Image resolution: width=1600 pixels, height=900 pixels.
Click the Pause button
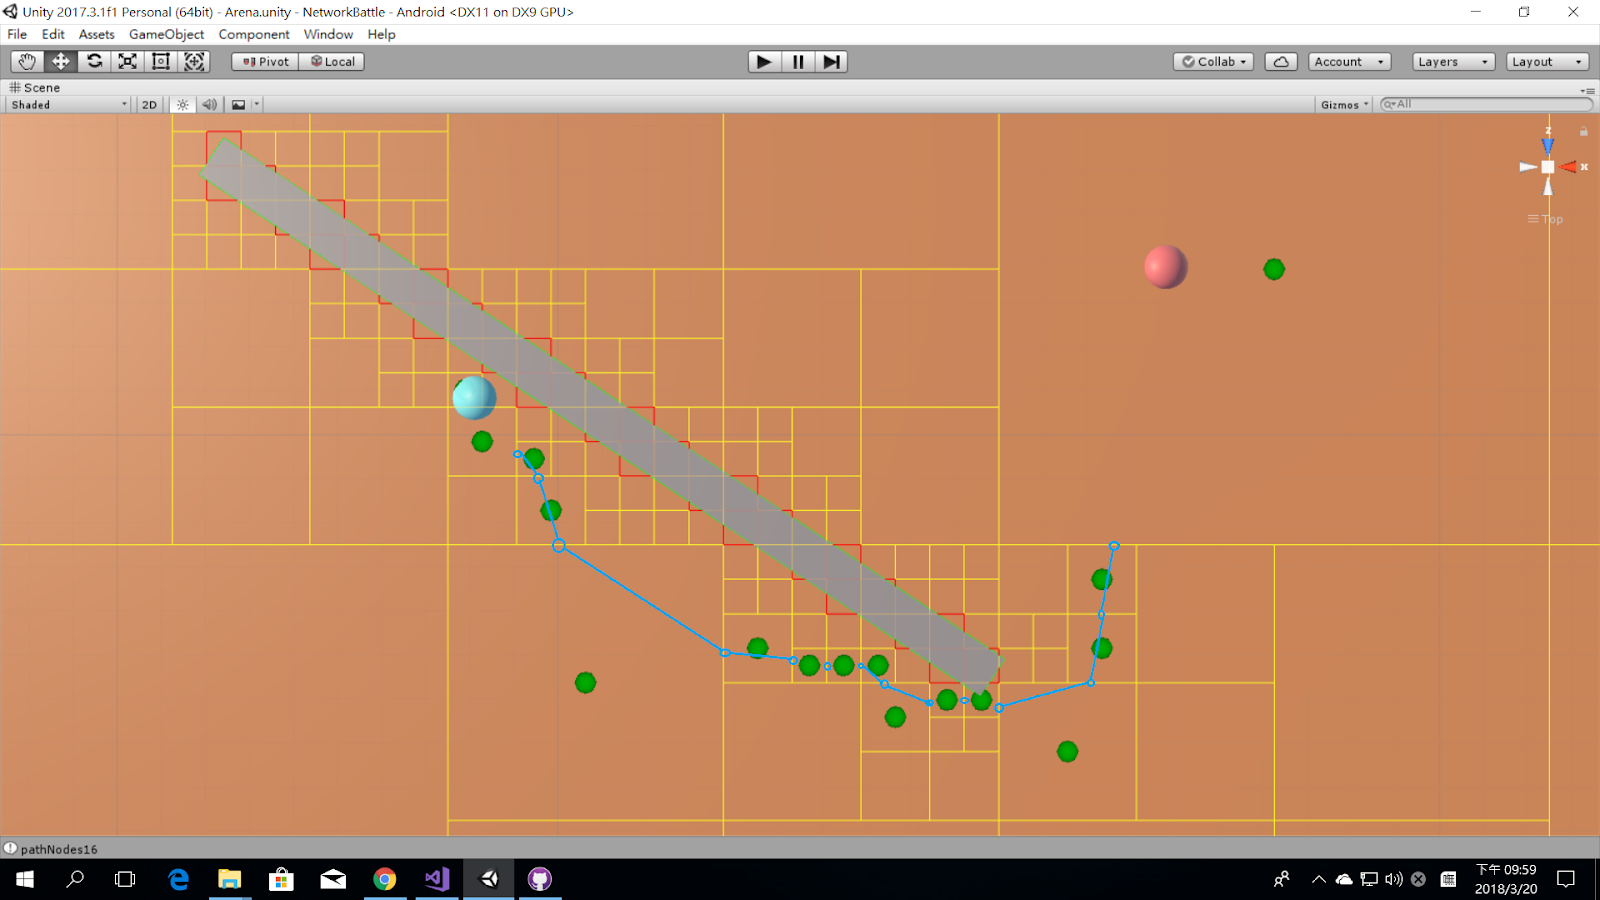point(797,61)
